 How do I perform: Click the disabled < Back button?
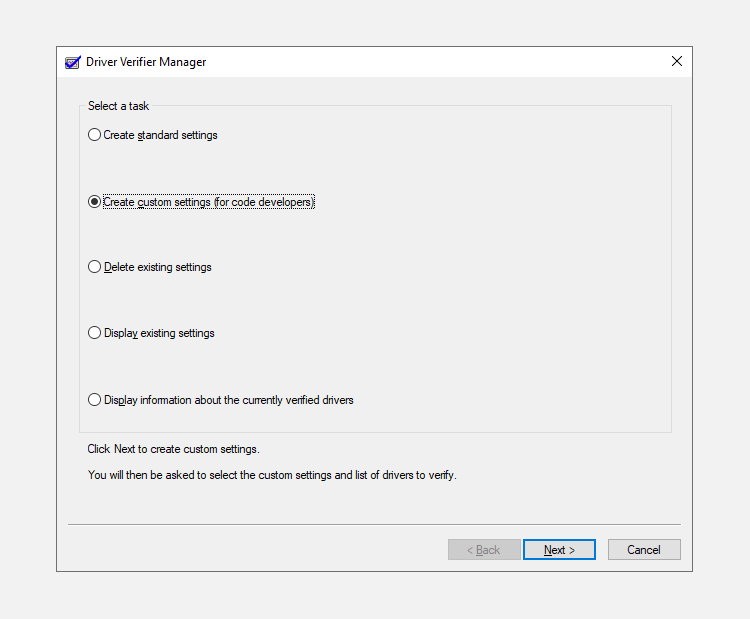click(x=484, y=550)
